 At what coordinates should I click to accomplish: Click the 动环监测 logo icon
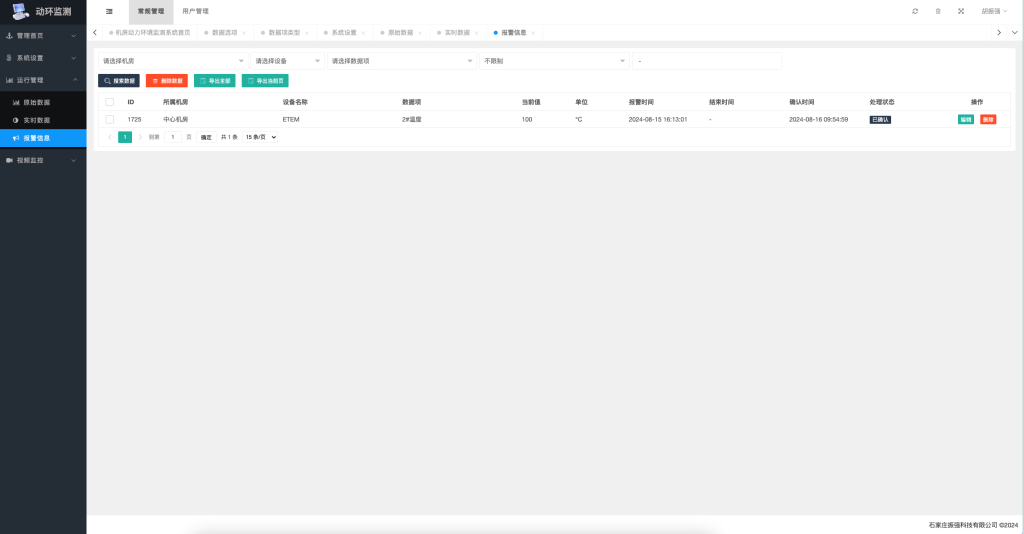[20, 12]
